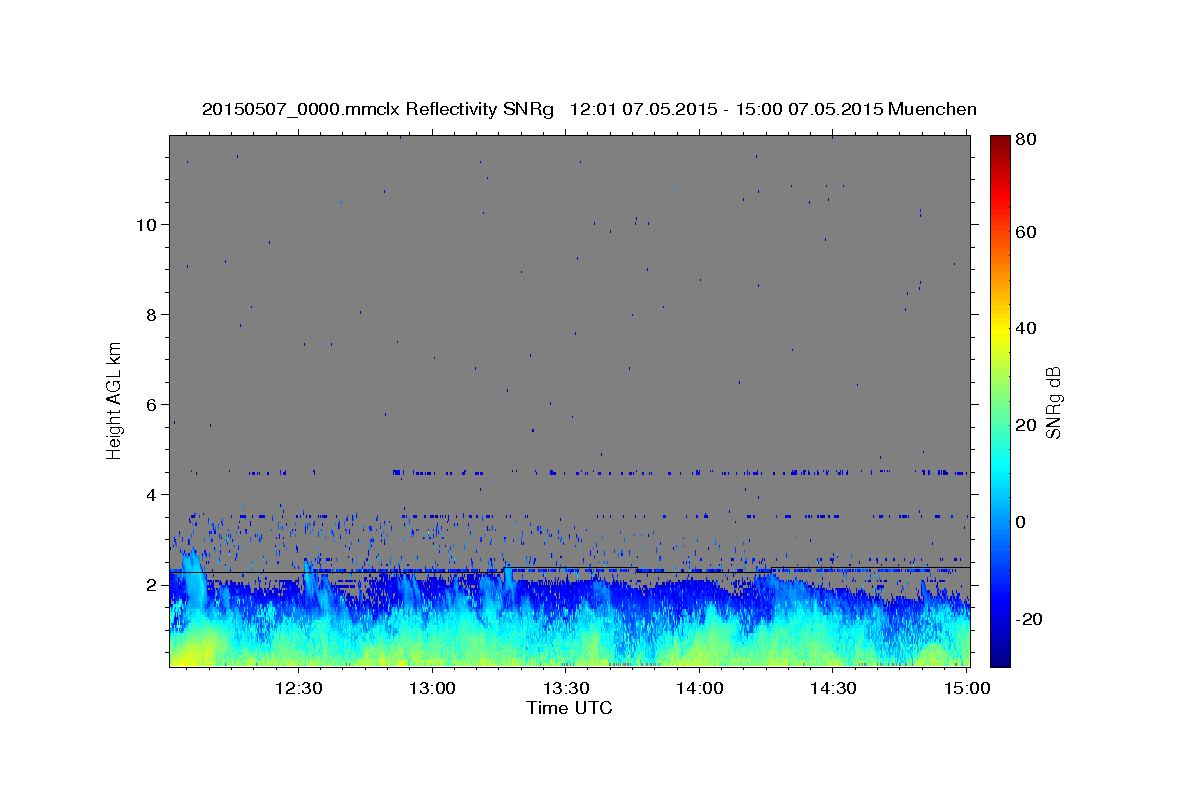1200x800 pixels.
Task: Click the 14:30 time tick label
Action: [833, 688]
